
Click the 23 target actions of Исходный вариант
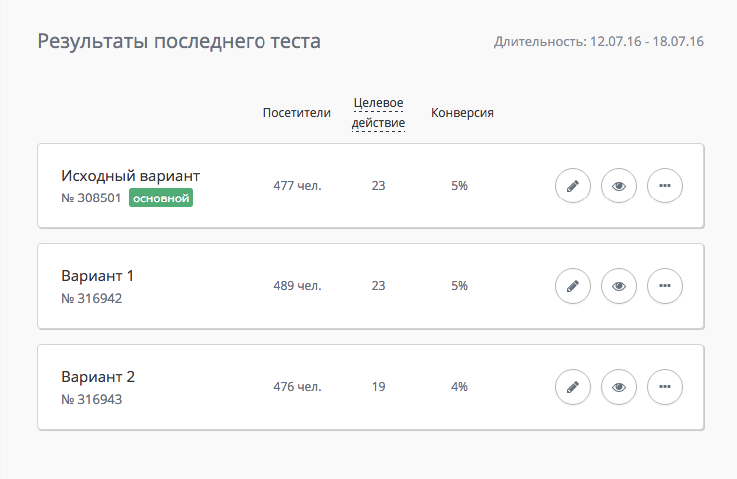[x=378, y=186]
